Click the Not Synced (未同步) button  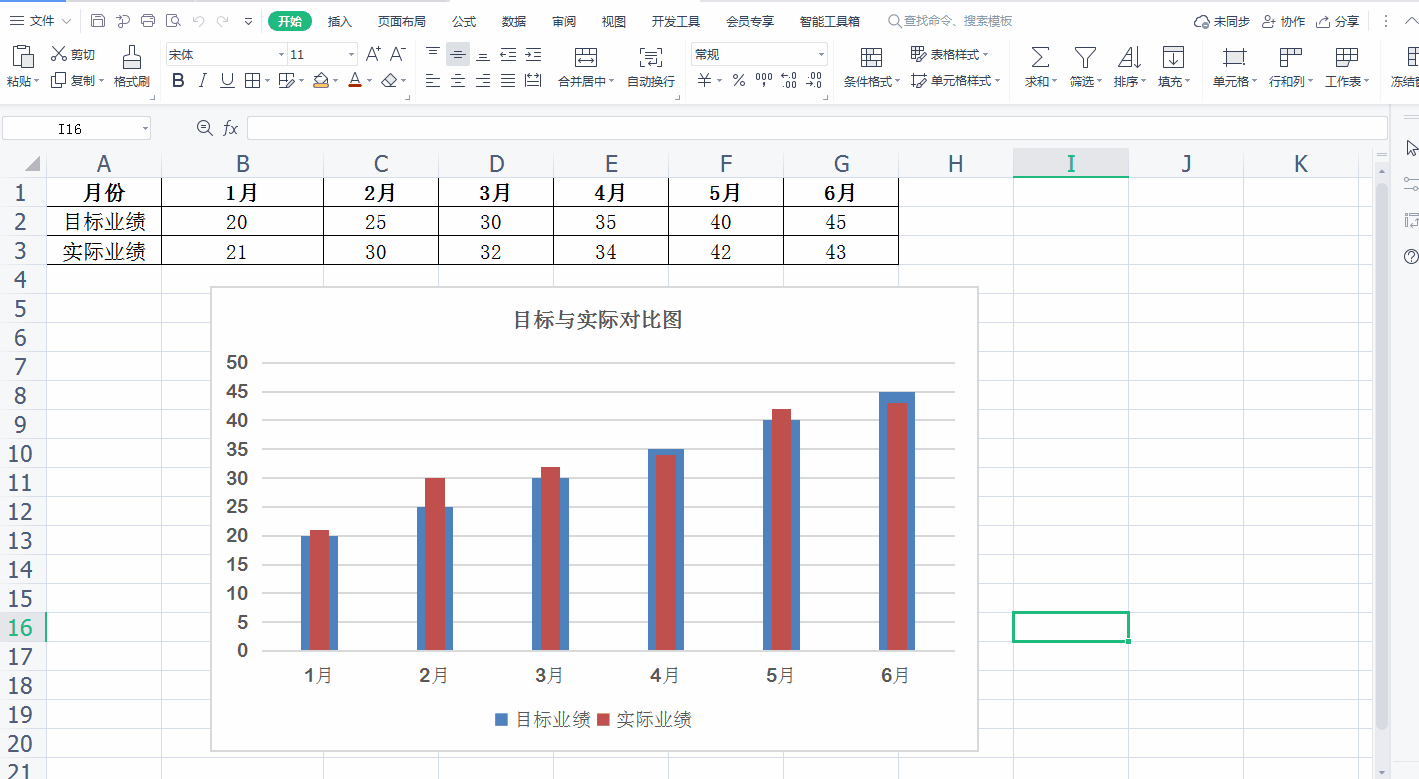click(1222, 21)
